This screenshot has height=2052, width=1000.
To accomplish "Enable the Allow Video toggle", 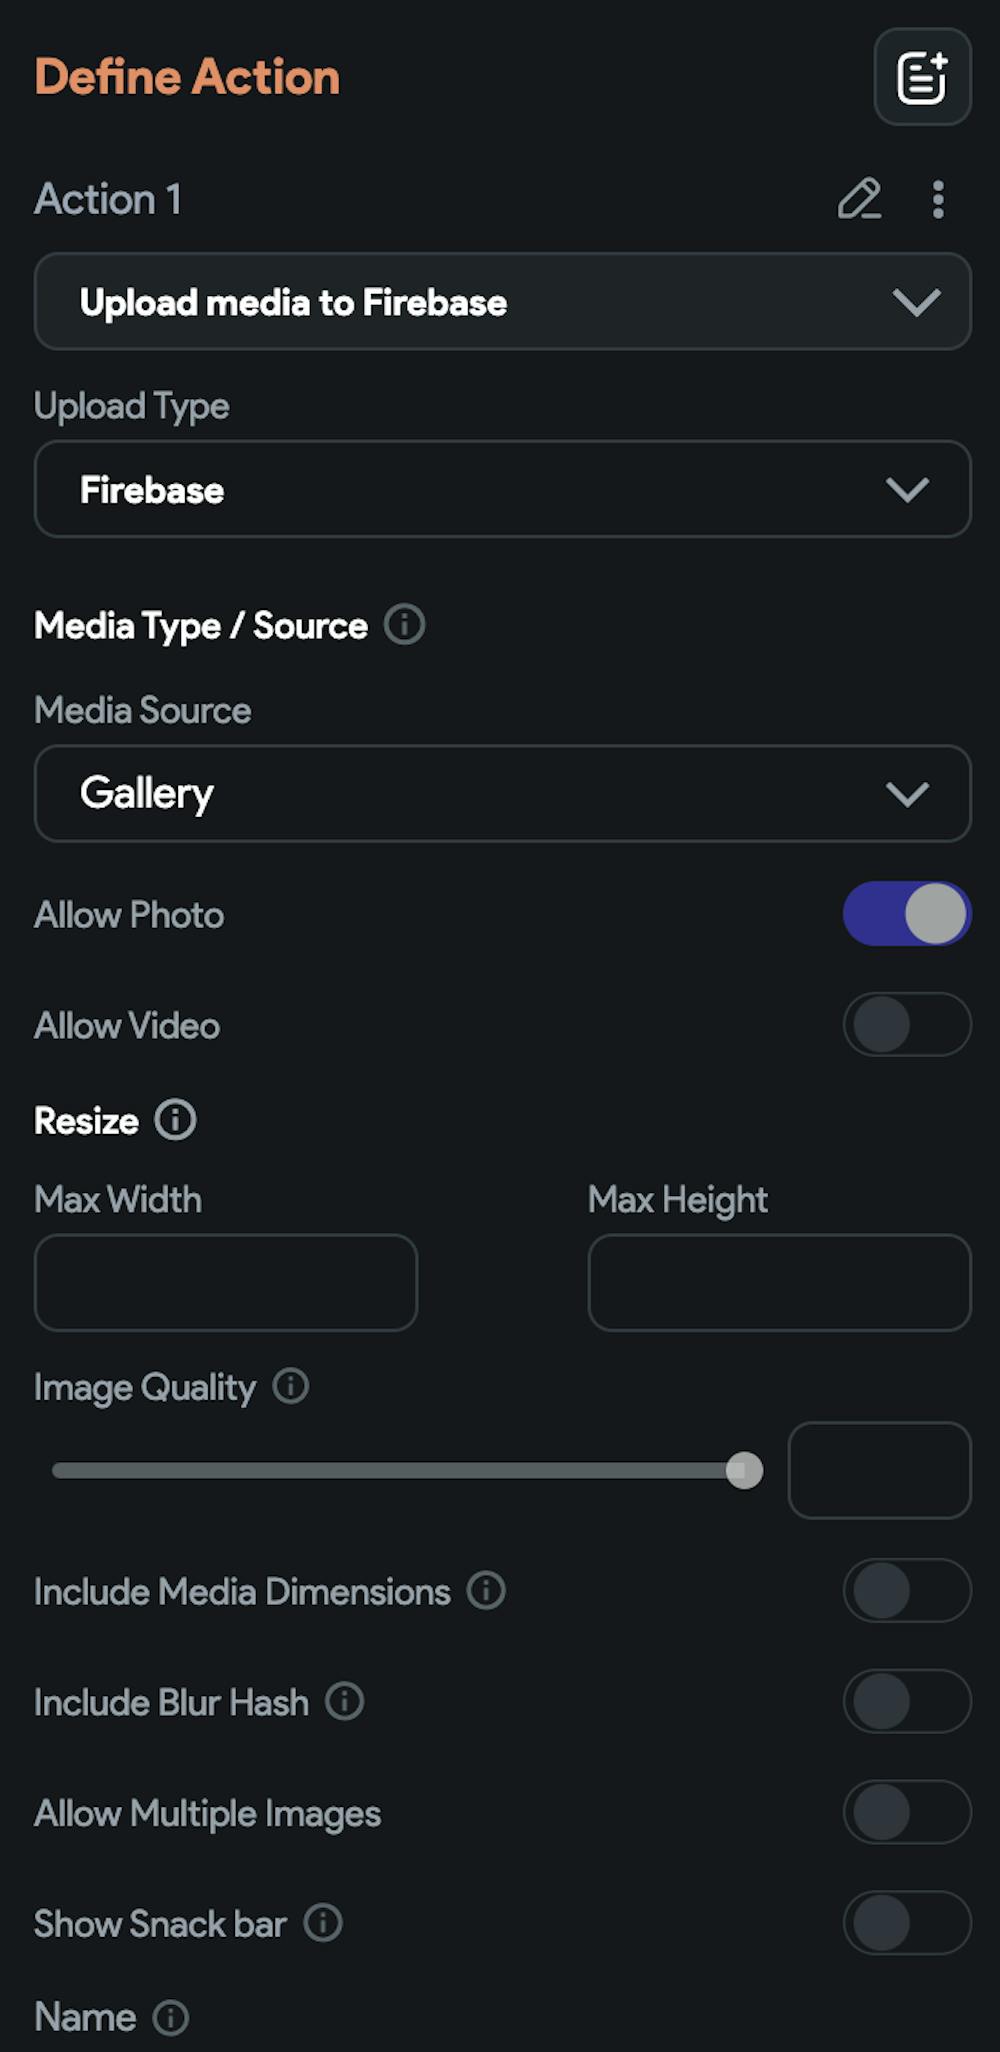I will (x=906, y=1024).
